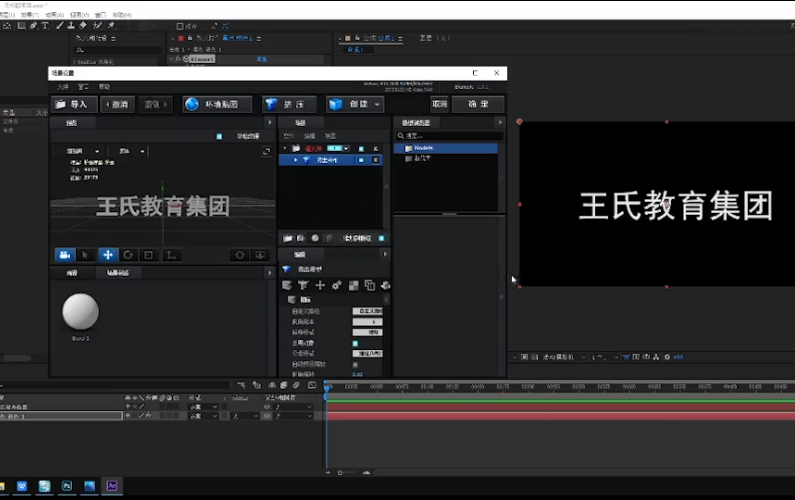The image size is (795, 500).
Task: Open the preview render mode dropdown
Action: [x=83, y=151]
